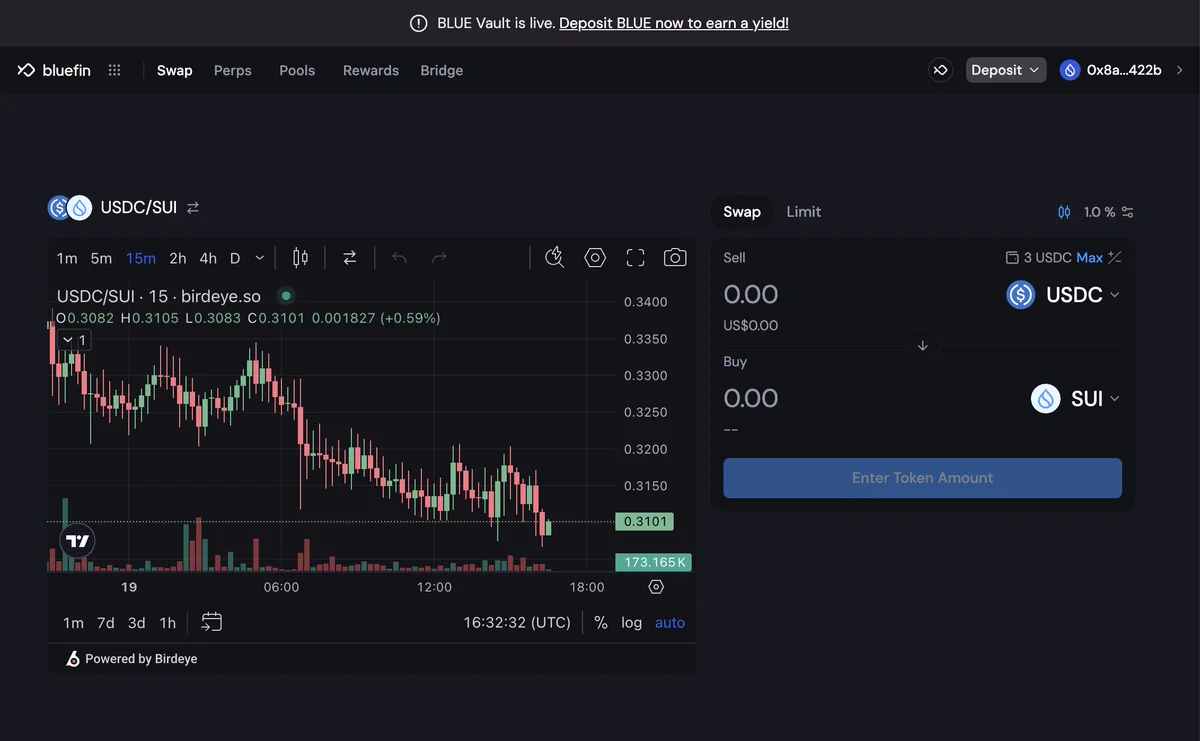Open the Rewards page
Viewport: 1200px width, 741px height.
[371, 70]
